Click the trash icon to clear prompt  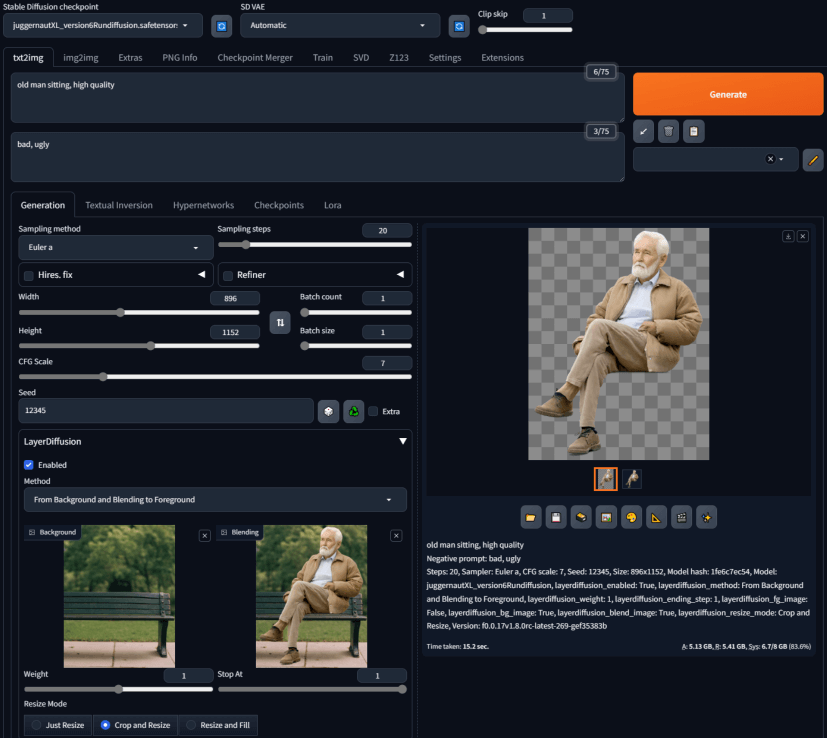pos(669,131)
